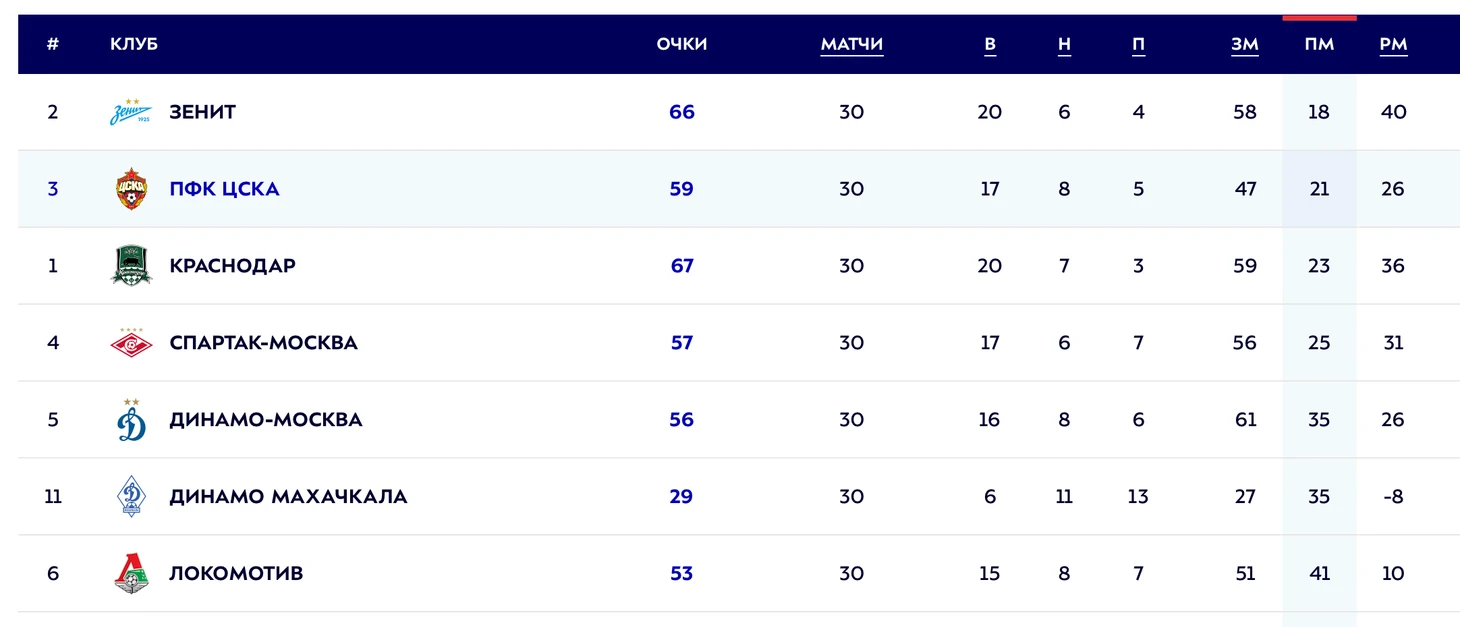Viewport: 1460px width, 627px height.
Task: Click the PFK CSKA club crest
Action: [x=131, y=189]
